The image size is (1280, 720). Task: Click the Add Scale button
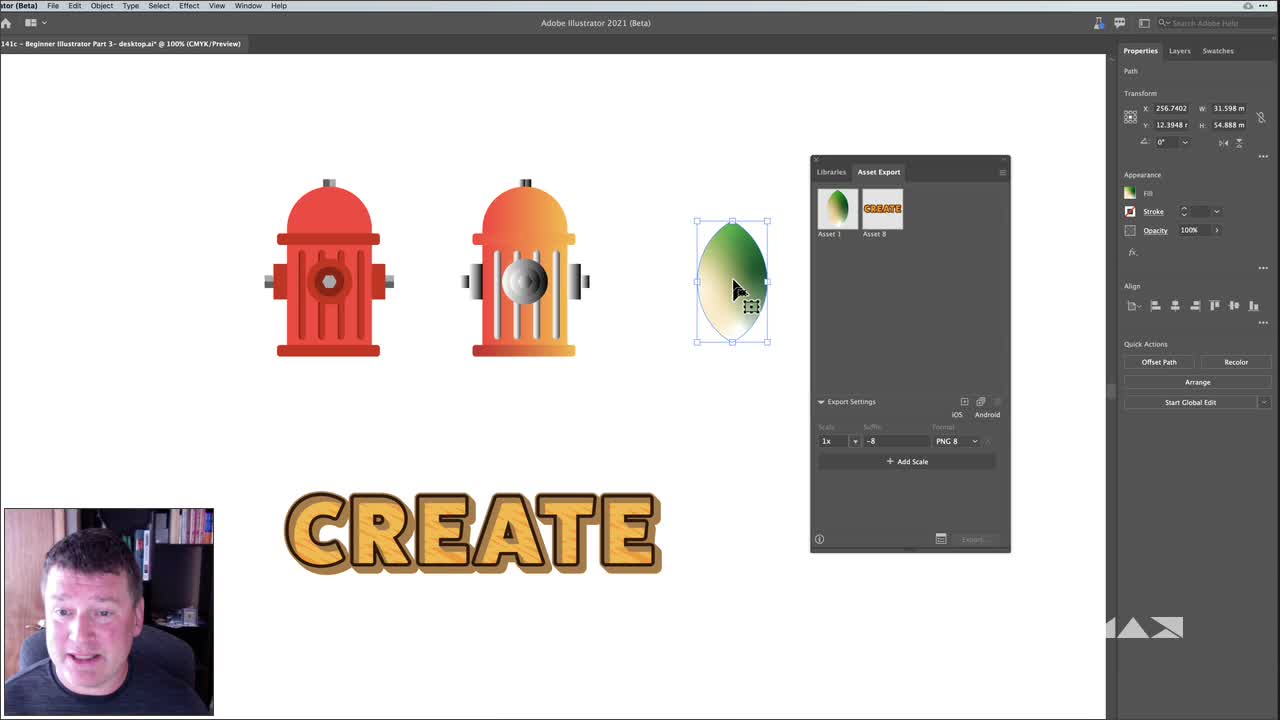(907, 461)
